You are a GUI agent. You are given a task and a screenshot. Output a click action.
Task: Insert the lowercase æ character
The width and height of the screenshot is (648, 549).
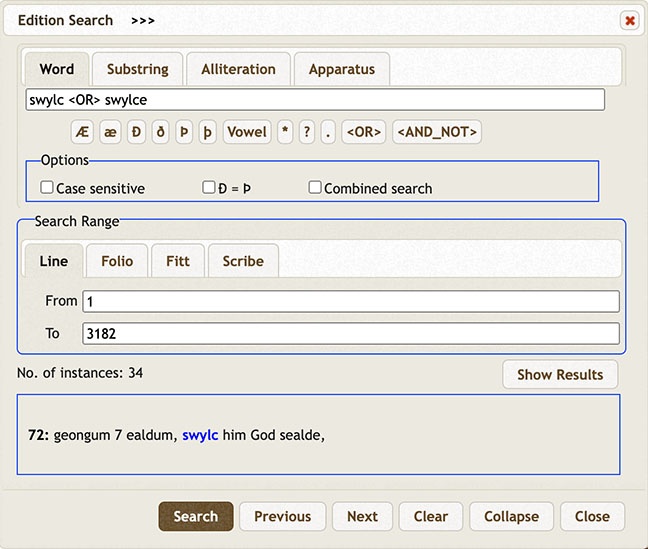click(110, 132)
